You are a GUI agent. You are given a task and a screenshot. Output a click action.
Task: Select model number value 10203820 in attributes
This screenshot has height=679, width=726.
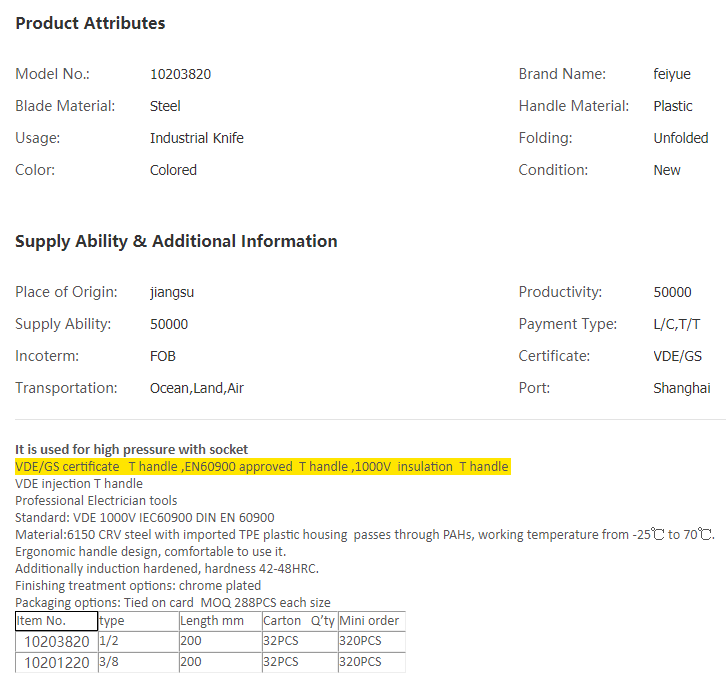click(180, 74)
